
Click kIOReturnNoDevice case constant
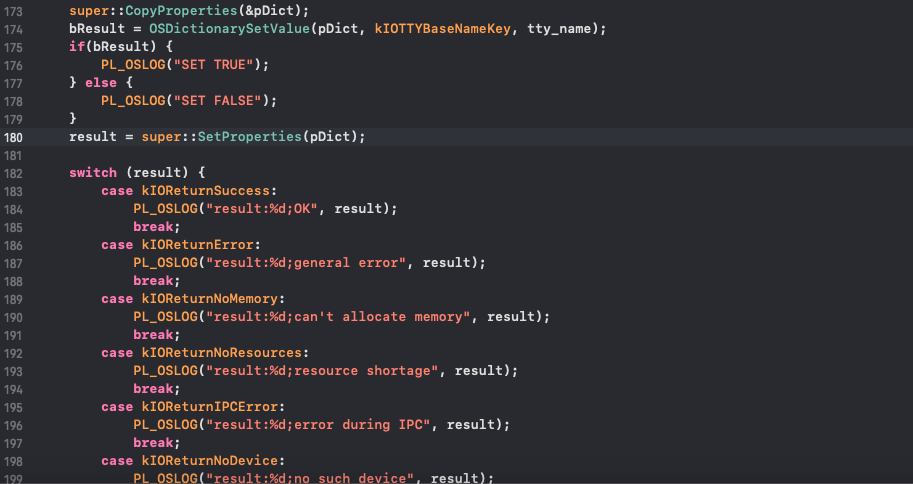pos(212,461)
